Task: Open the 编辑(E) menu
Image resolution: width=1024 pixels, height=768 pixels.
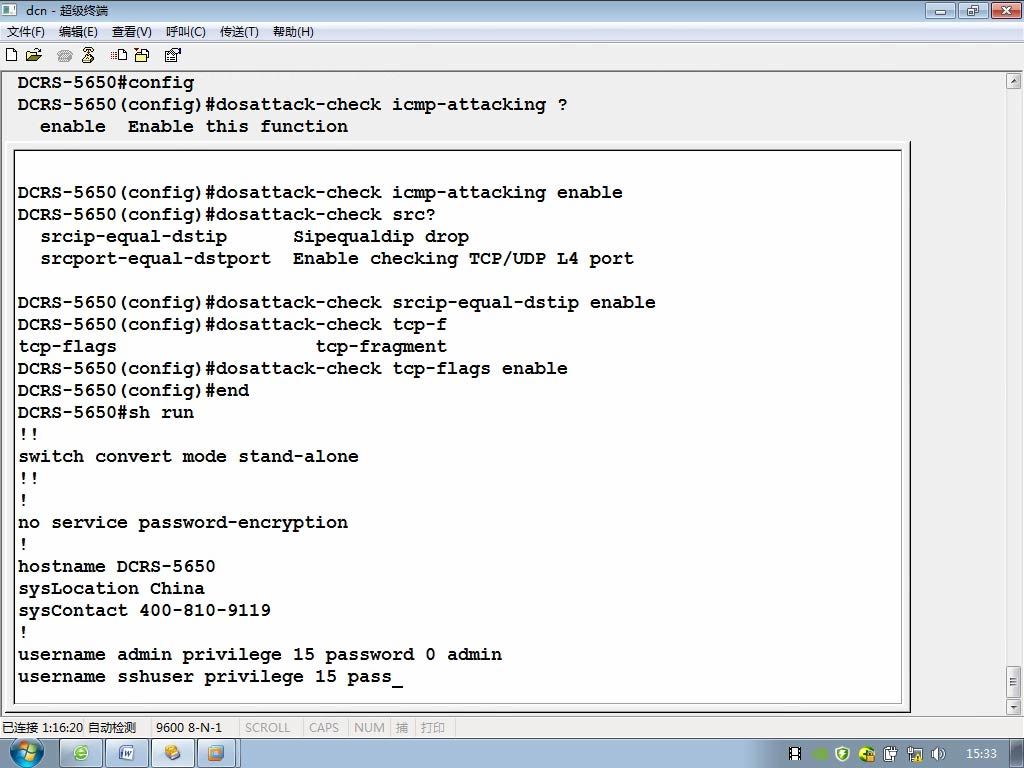Action: 78,31
